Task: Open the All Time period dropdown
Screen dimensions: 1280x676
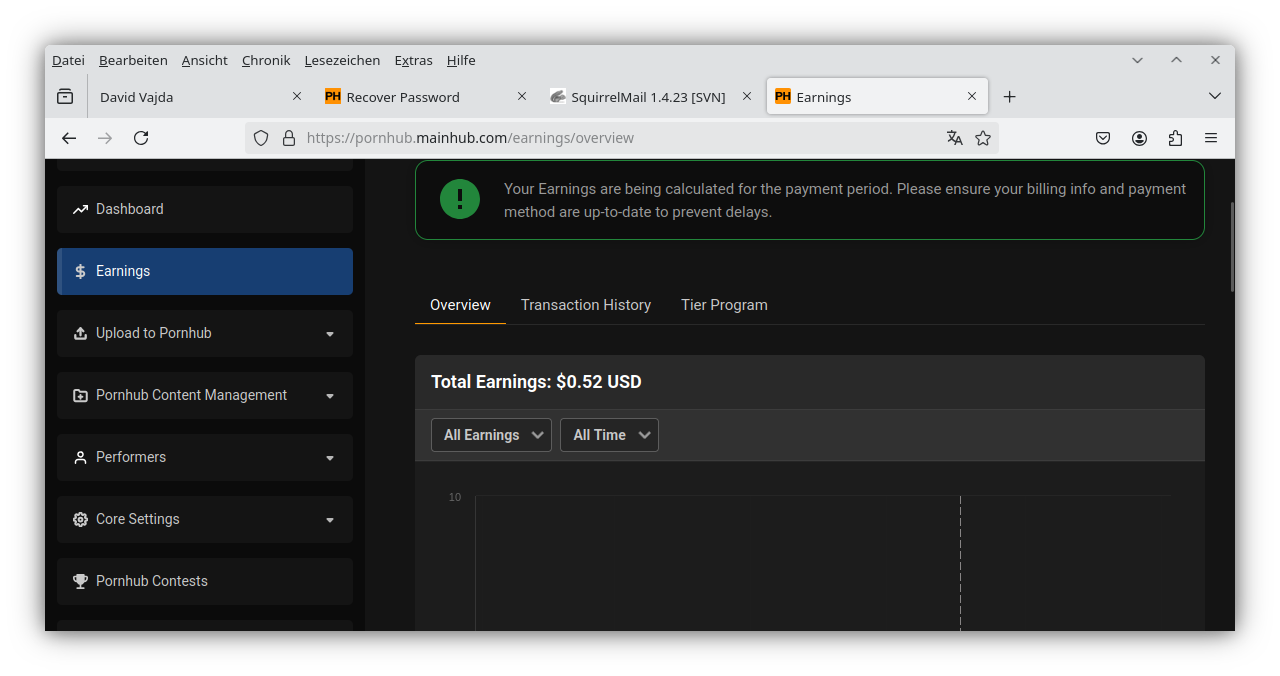Action: coord(609,435)
